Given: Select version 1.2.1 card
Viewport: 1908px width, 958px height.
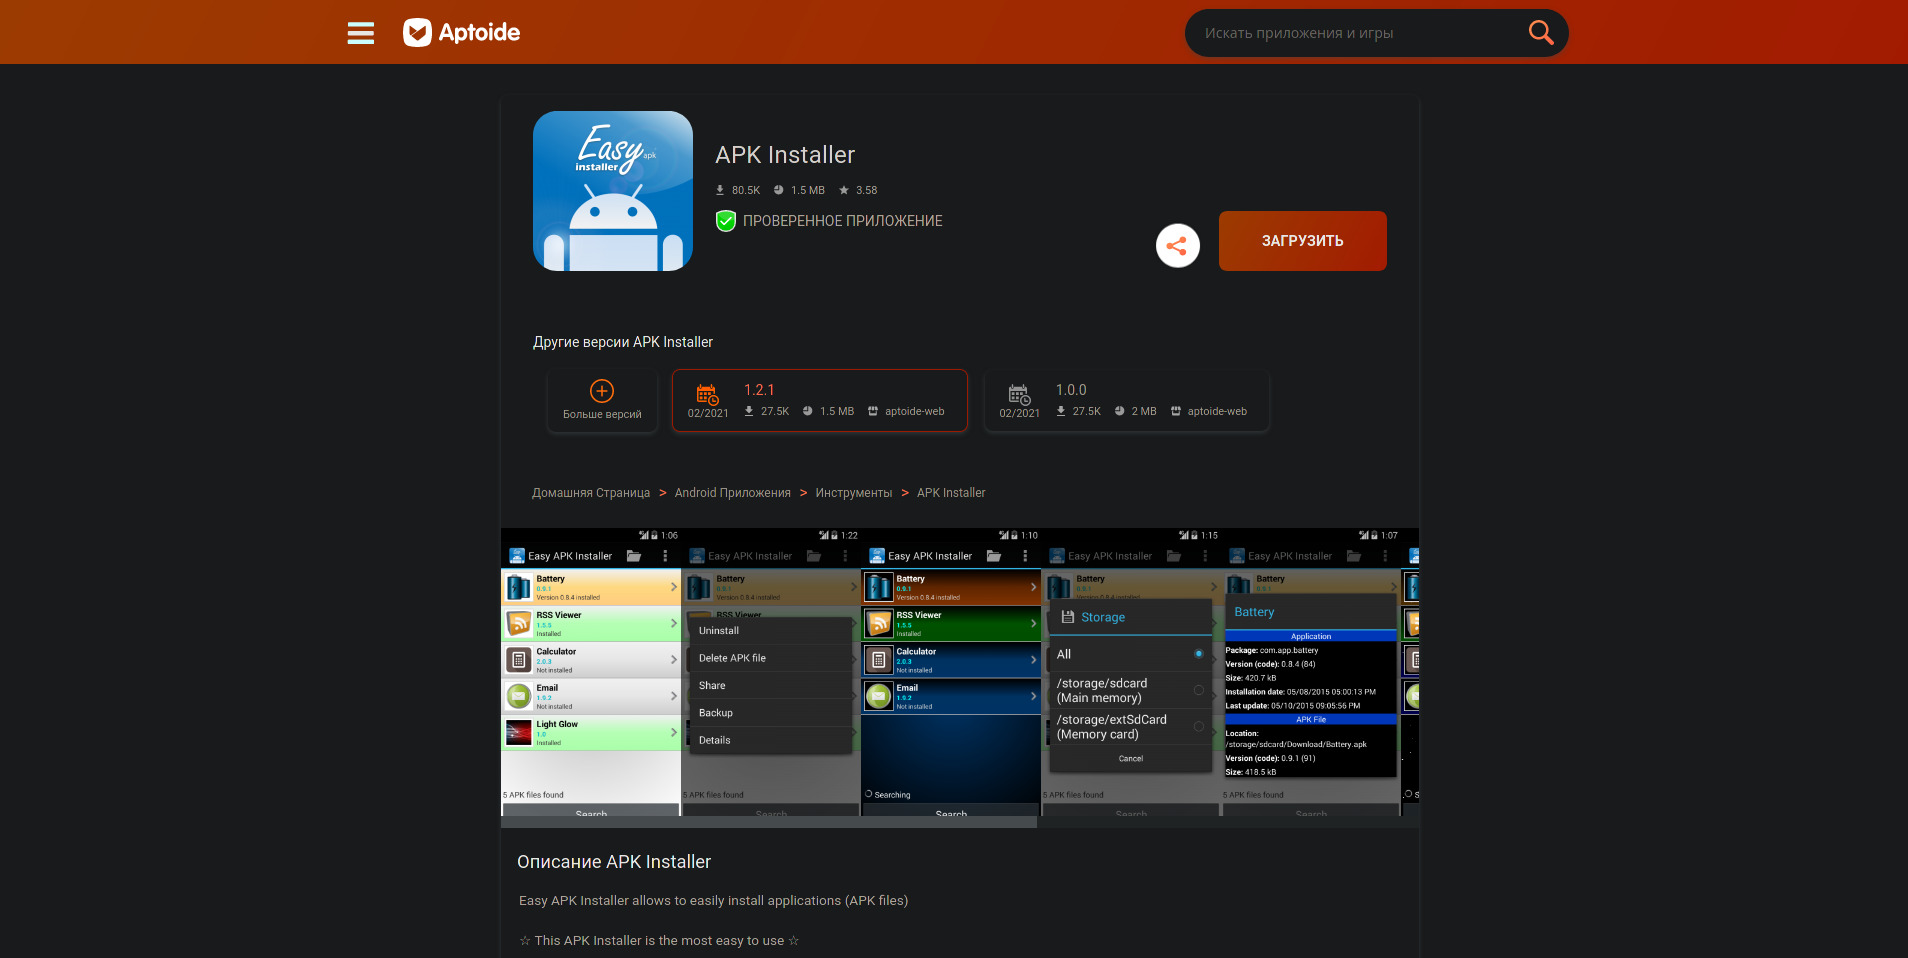Looking at the screenshot, I should 820,401.
